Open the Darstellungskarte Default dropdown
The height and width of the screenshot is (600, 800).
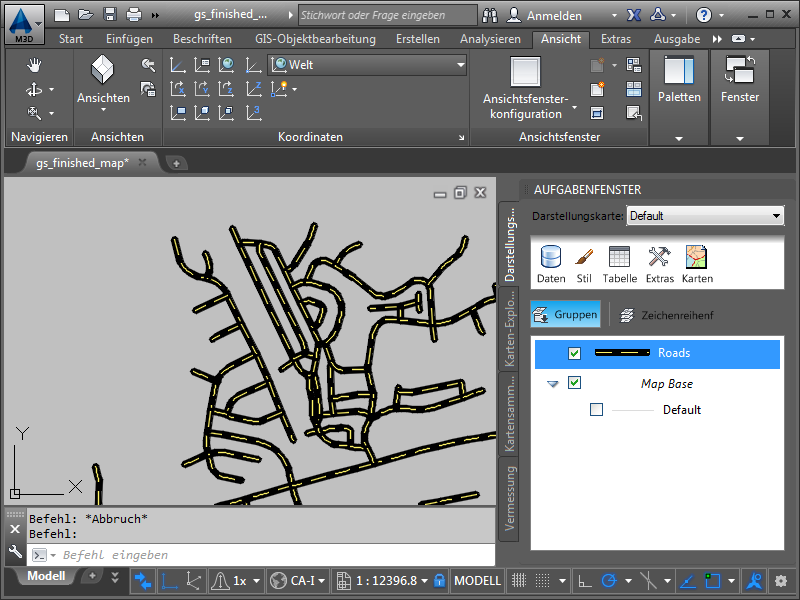(705, 216)
